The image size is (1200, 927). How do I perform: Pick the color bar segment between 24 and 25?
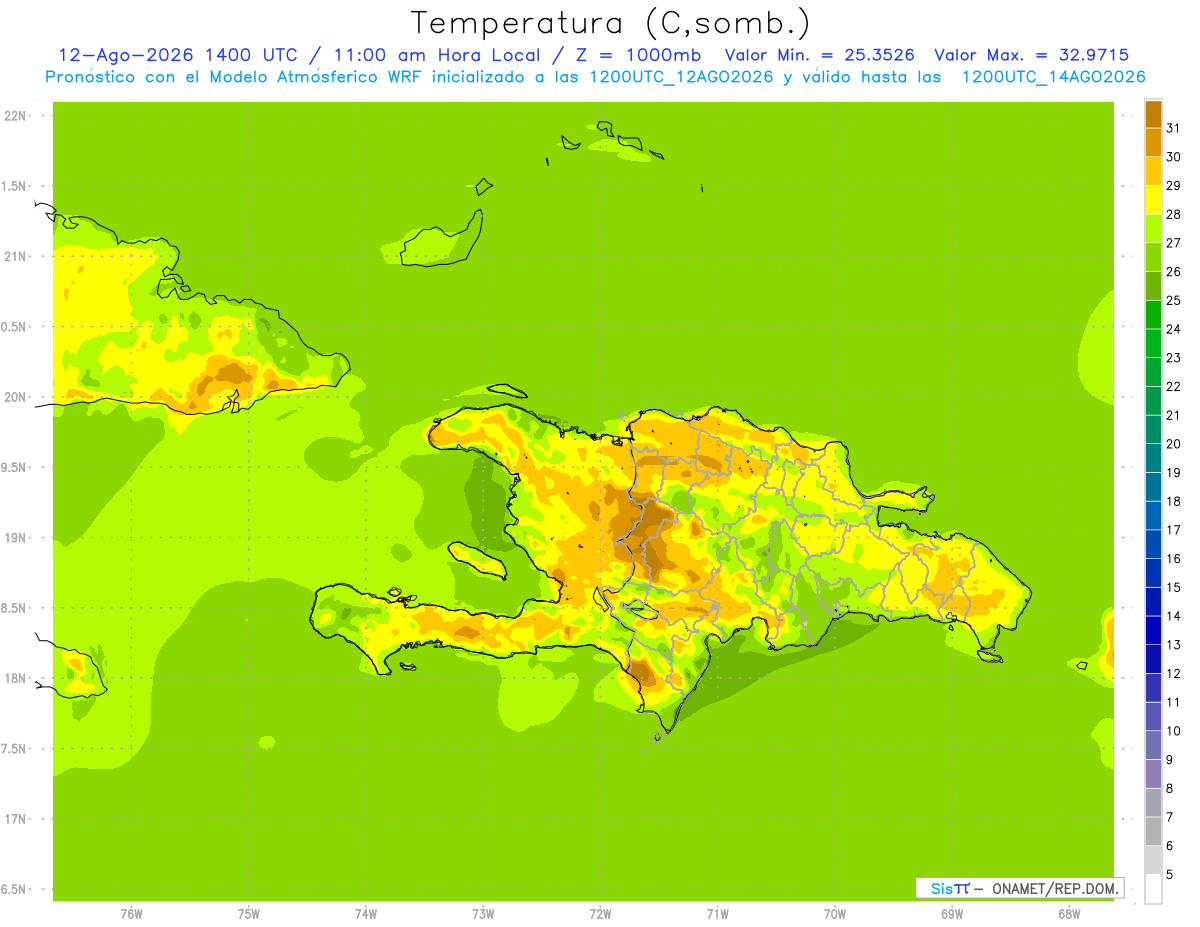coord(1153,315)
